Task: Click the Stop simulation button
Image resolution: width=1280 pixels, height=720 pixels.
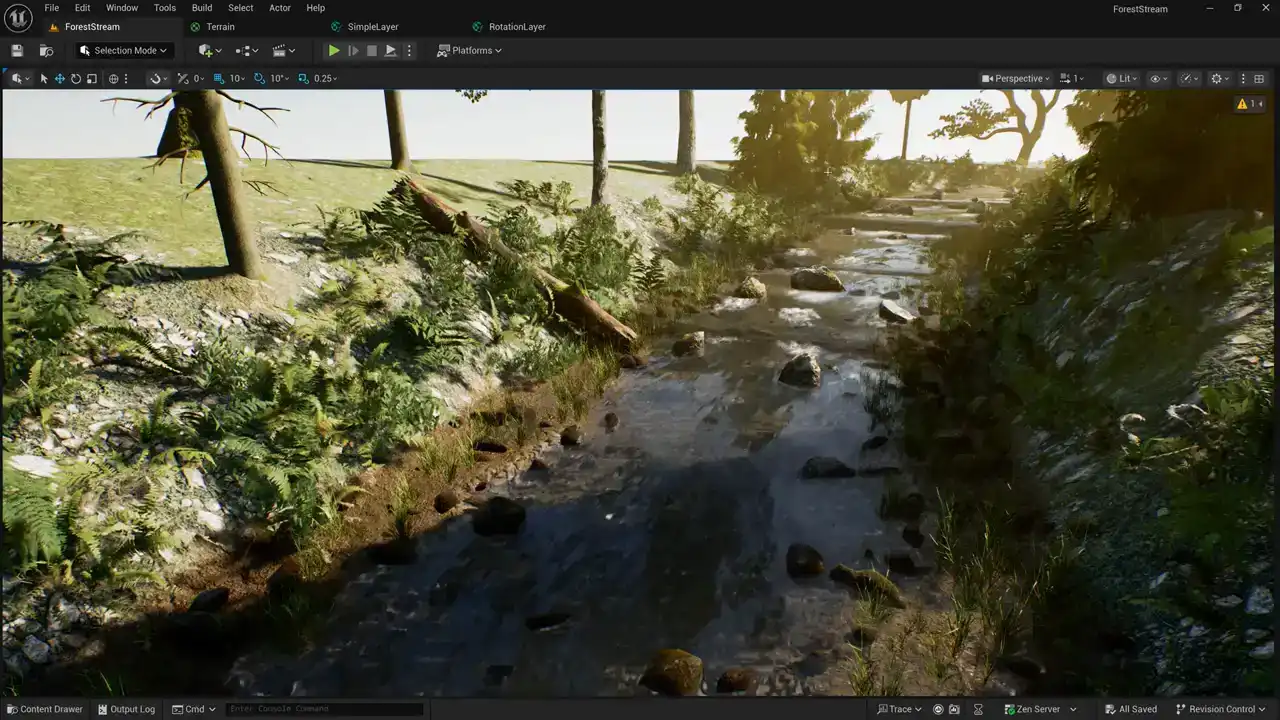Action: [x=372, y=50]
